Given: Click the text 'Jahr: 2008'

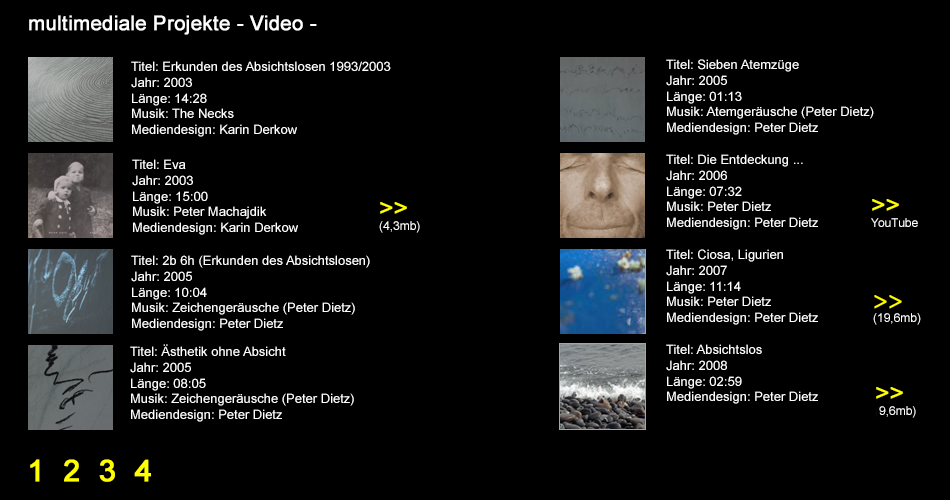Looking at the screenshot, I should tap(697, 365).
